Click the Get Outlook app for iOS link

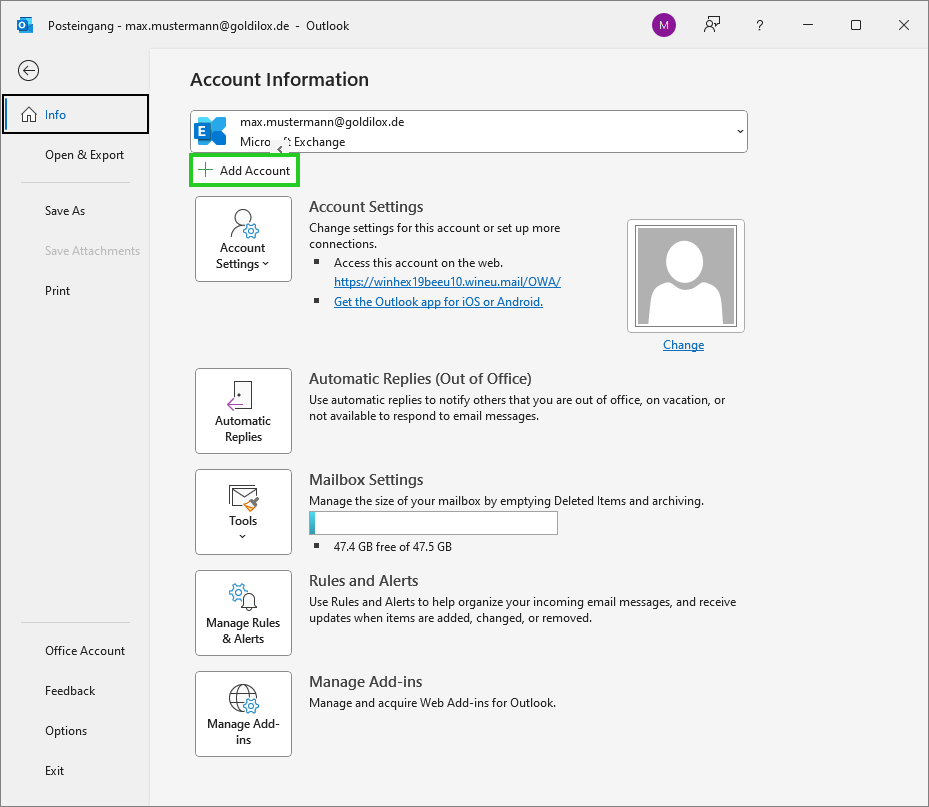pos(438,301)
